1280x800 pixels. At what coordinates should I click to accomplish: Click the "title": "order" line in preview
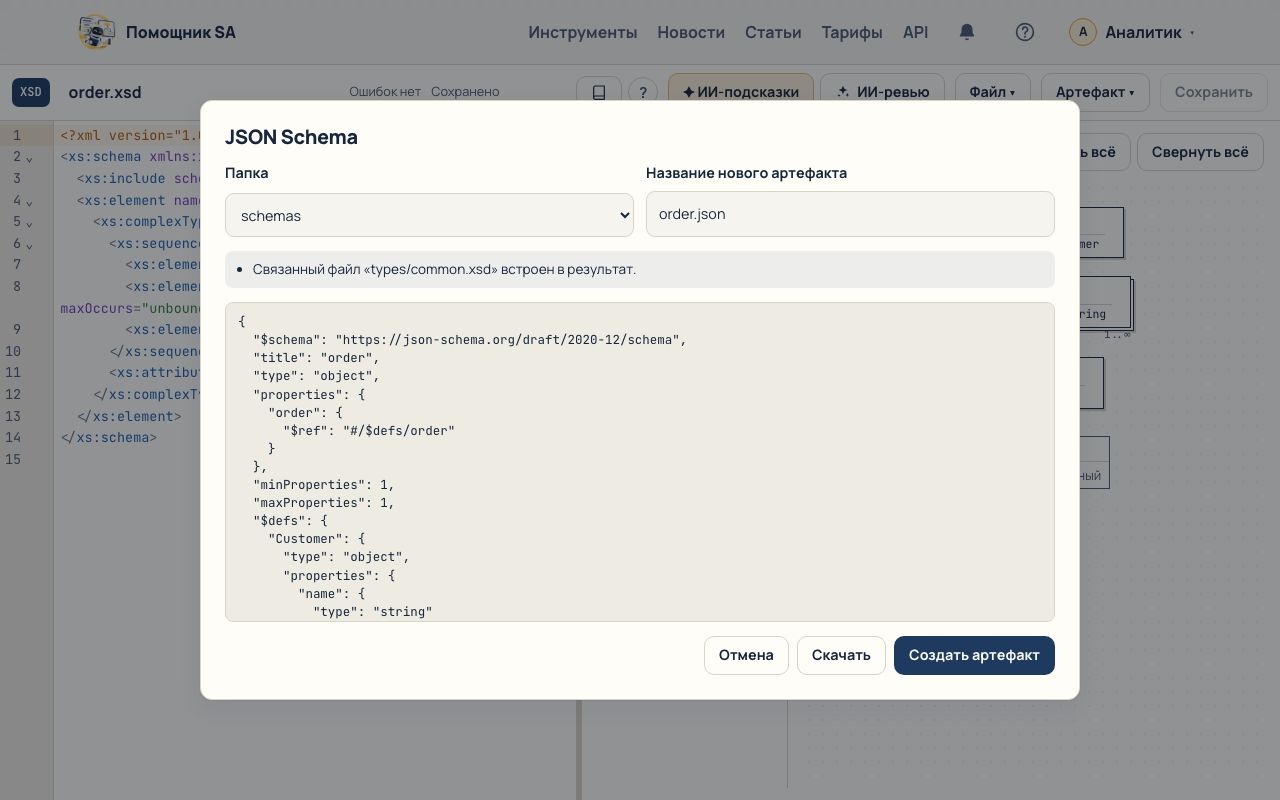click(x=316, y=358)
